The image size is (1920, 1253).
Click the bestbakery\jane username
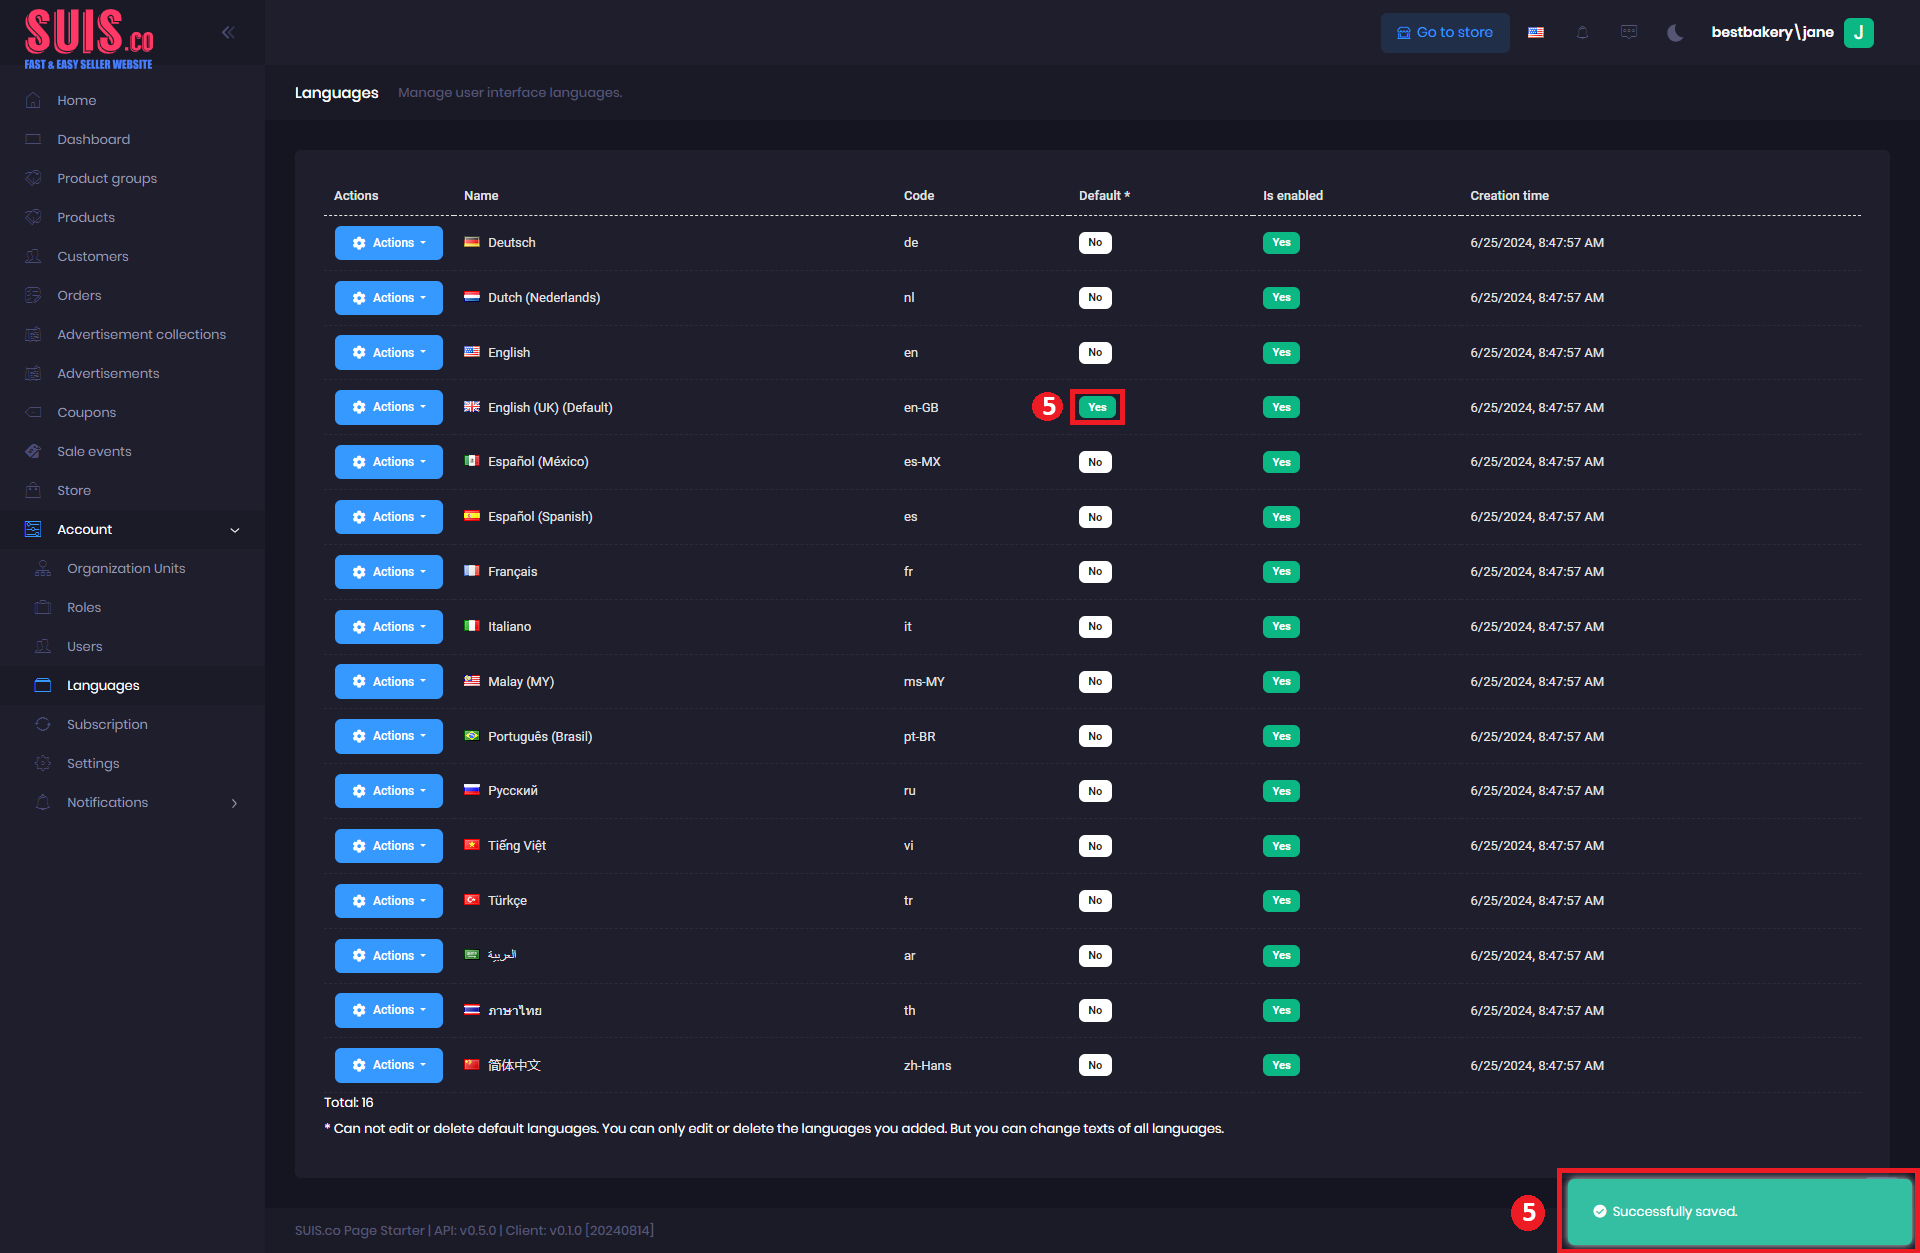tap(1772, 32)
